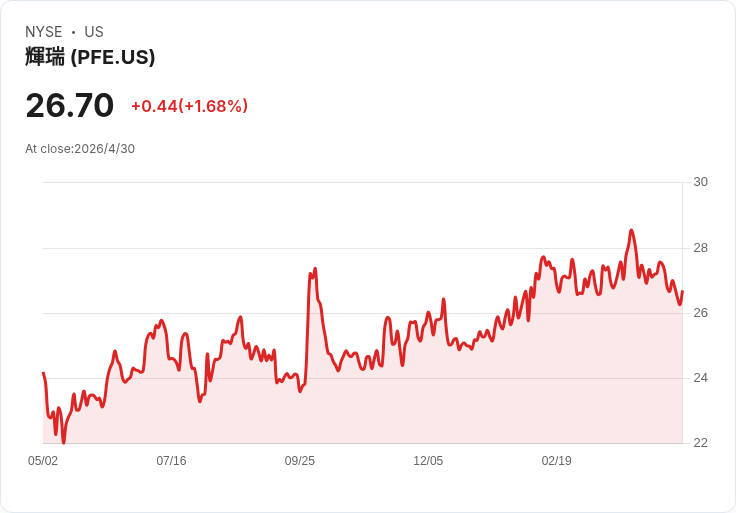Click the 05/02 date axis label
This screenshot has height=513, width=736.
(x=43, y=461)
